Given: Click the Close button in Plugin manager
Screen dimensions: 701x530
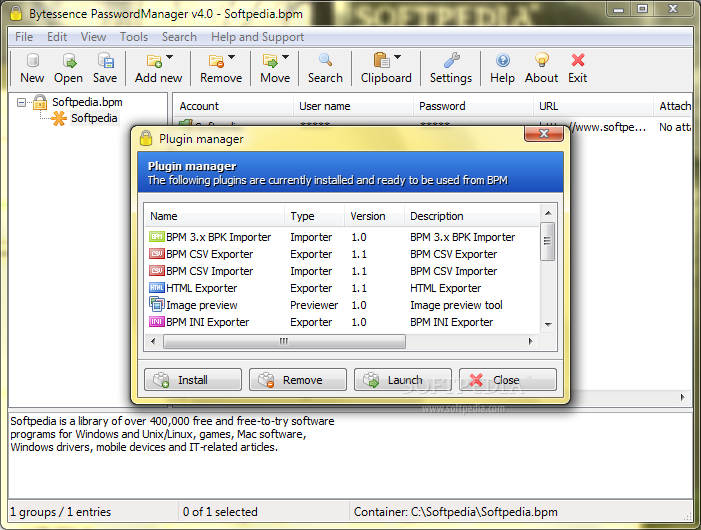Looking at the screenshot, I should click(508, 380).
